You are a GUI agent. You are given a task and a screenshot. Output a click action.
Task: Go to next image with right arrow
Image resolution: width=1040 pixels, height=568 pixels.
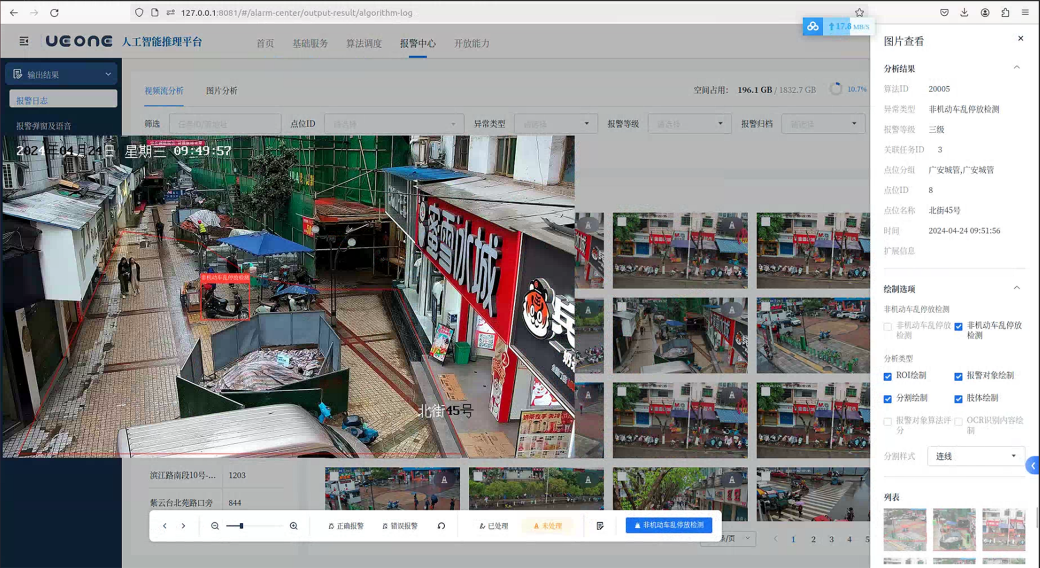(x=183, y=526)
